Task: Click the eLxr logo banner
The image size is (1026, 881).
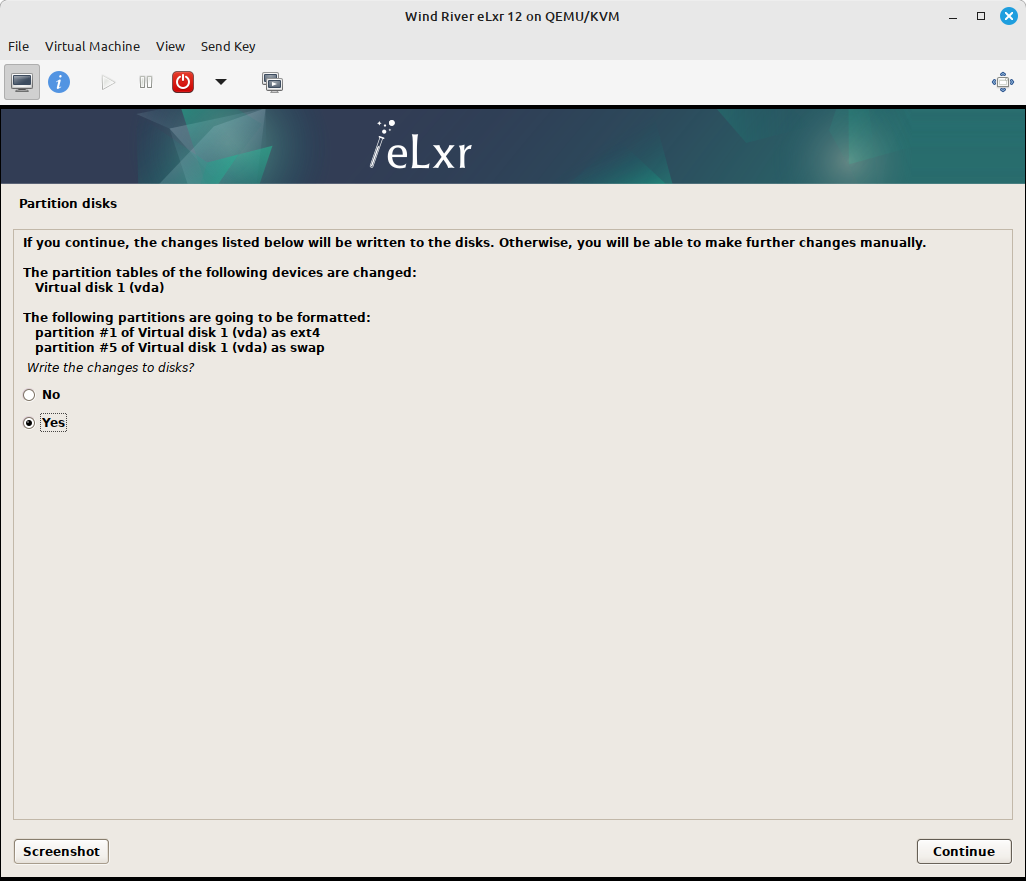Action: pos(419,145)
